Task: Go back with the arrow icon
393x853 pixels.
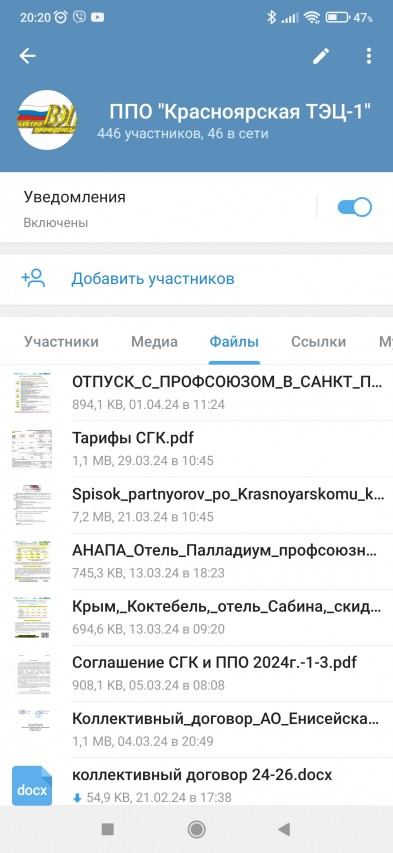Action: pos(27,55)
